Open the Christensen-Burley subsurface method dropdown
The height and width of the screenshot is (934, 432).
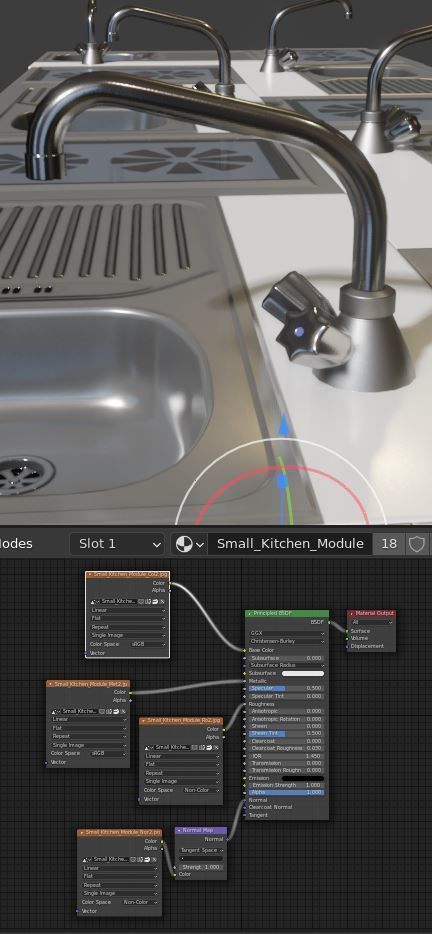(287, 642)
